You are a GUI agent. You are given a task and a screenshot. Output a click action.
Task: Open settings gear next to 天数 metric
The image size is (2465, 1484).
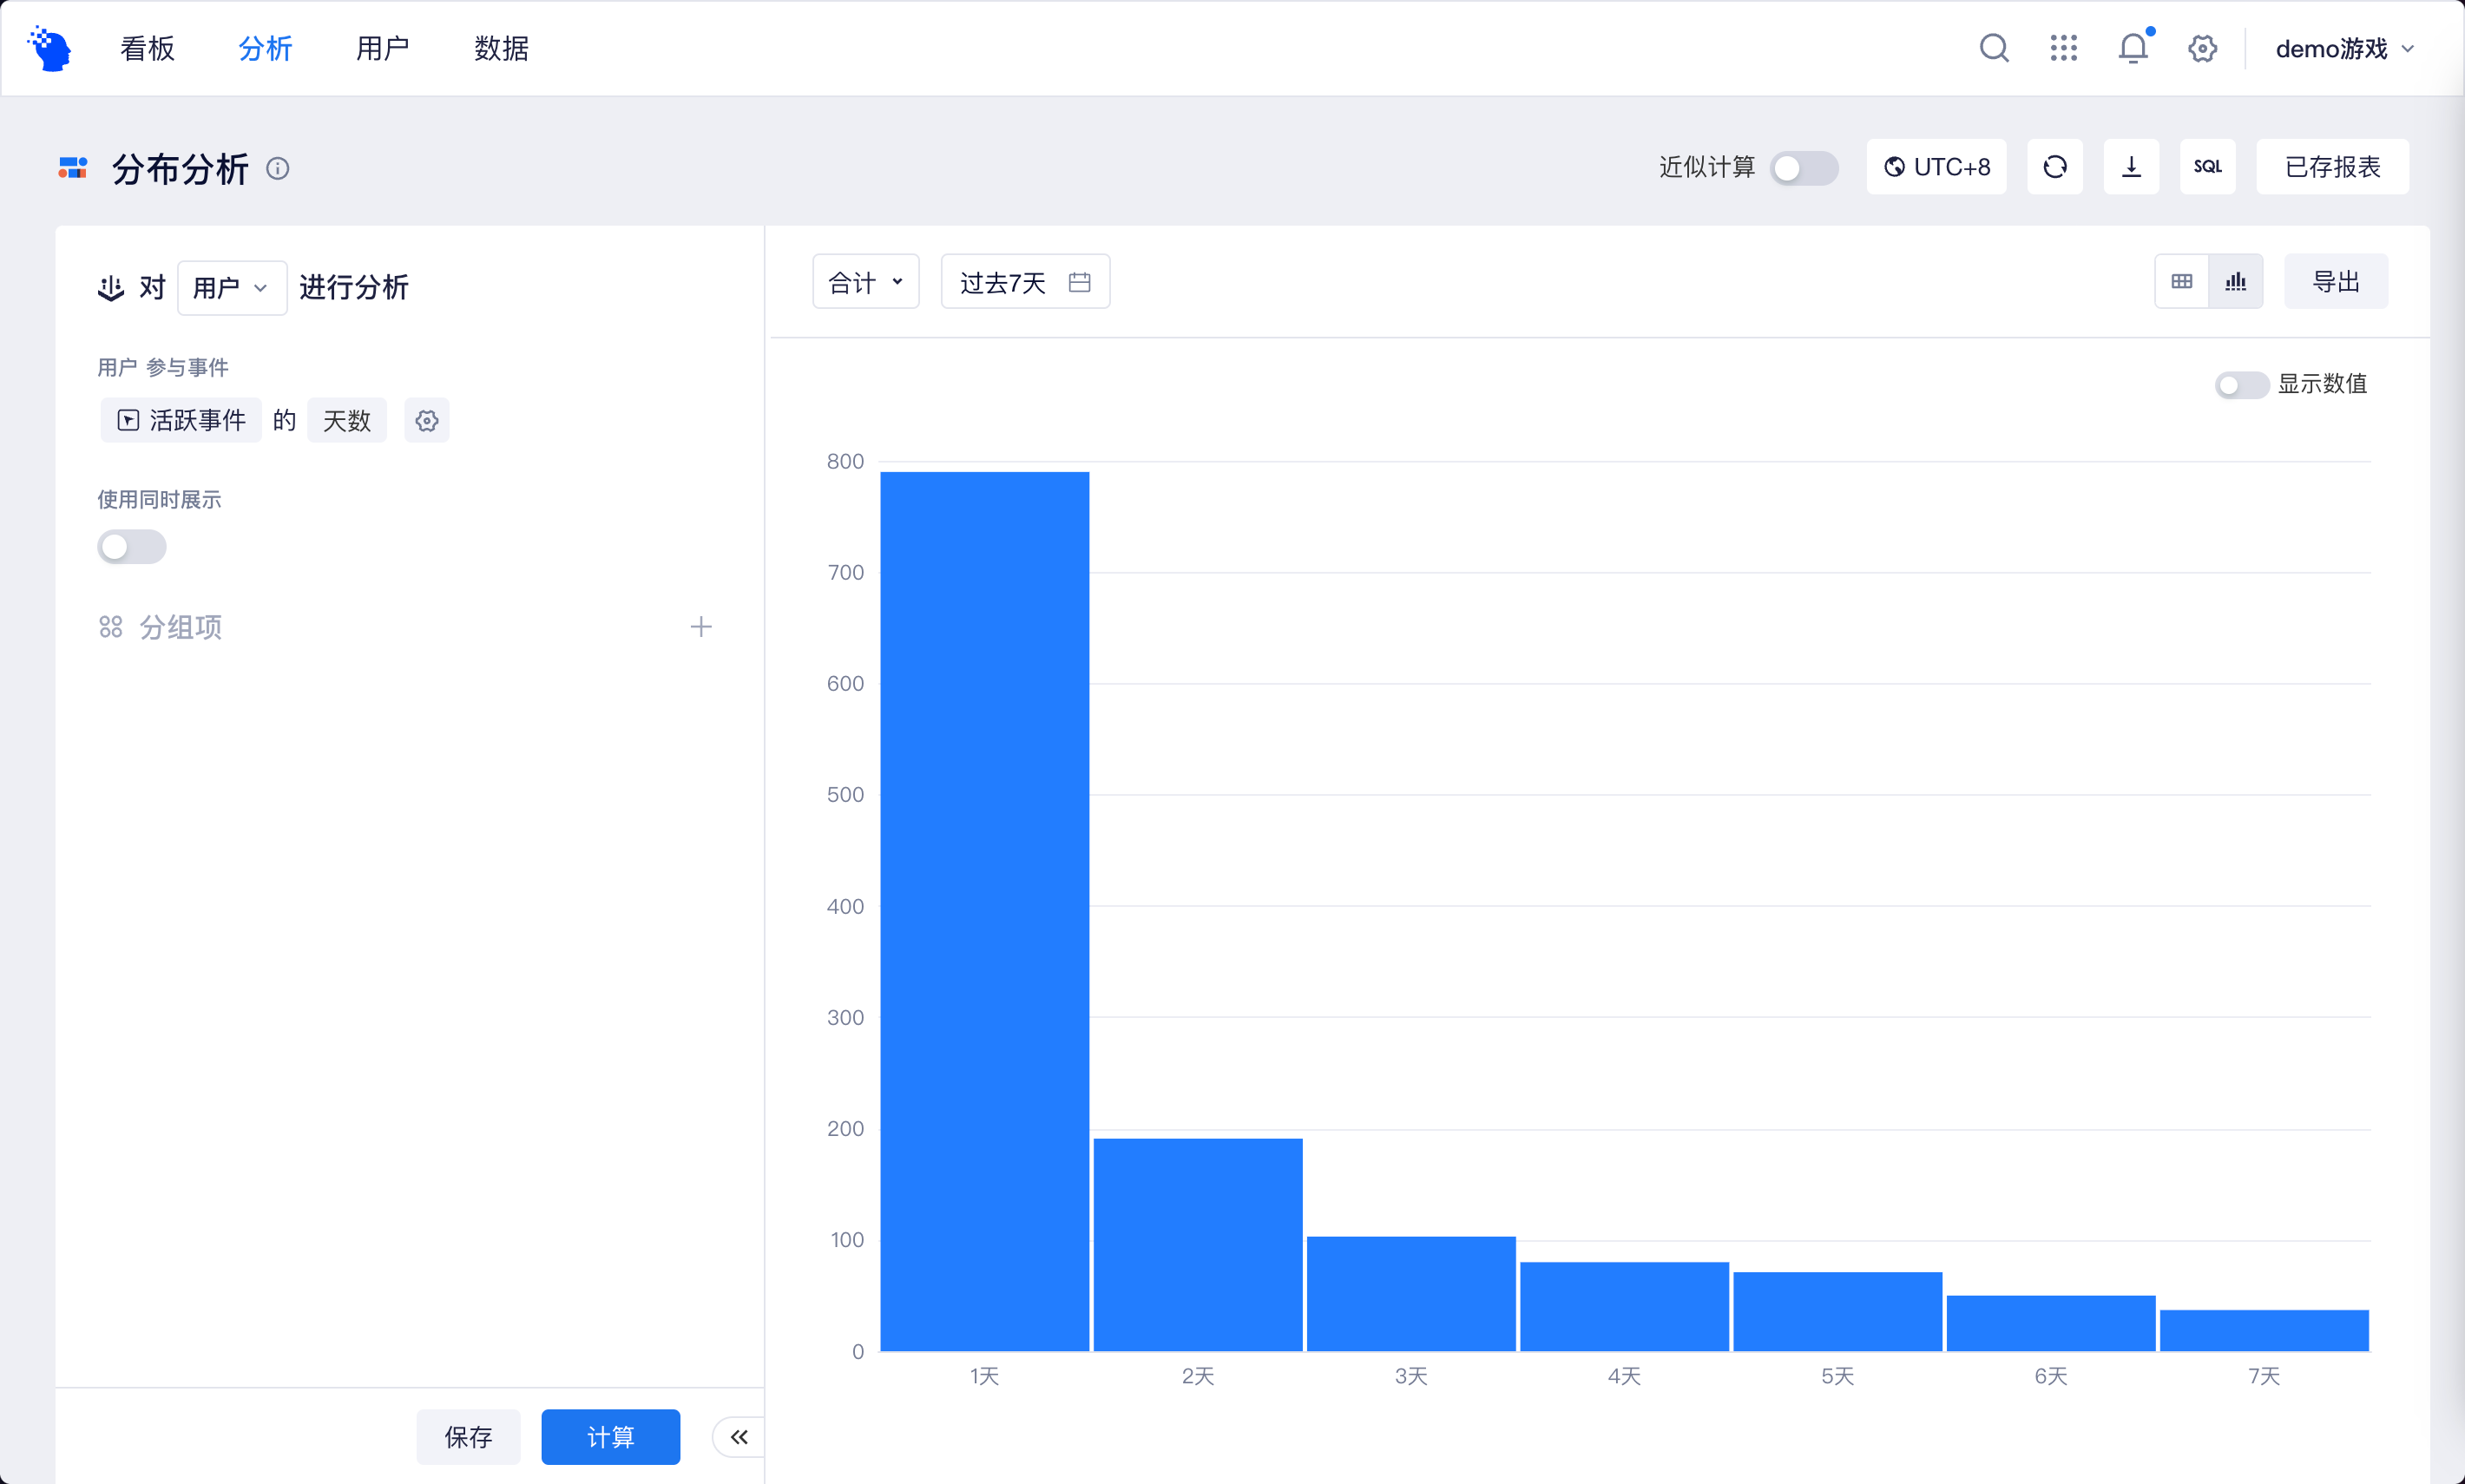[426, 420]
